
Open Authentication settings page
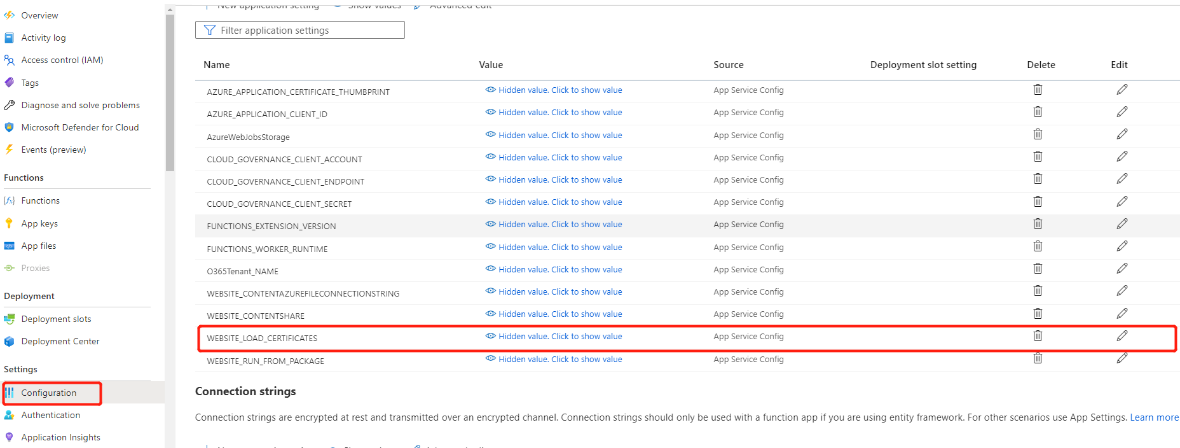pos(50,415)
